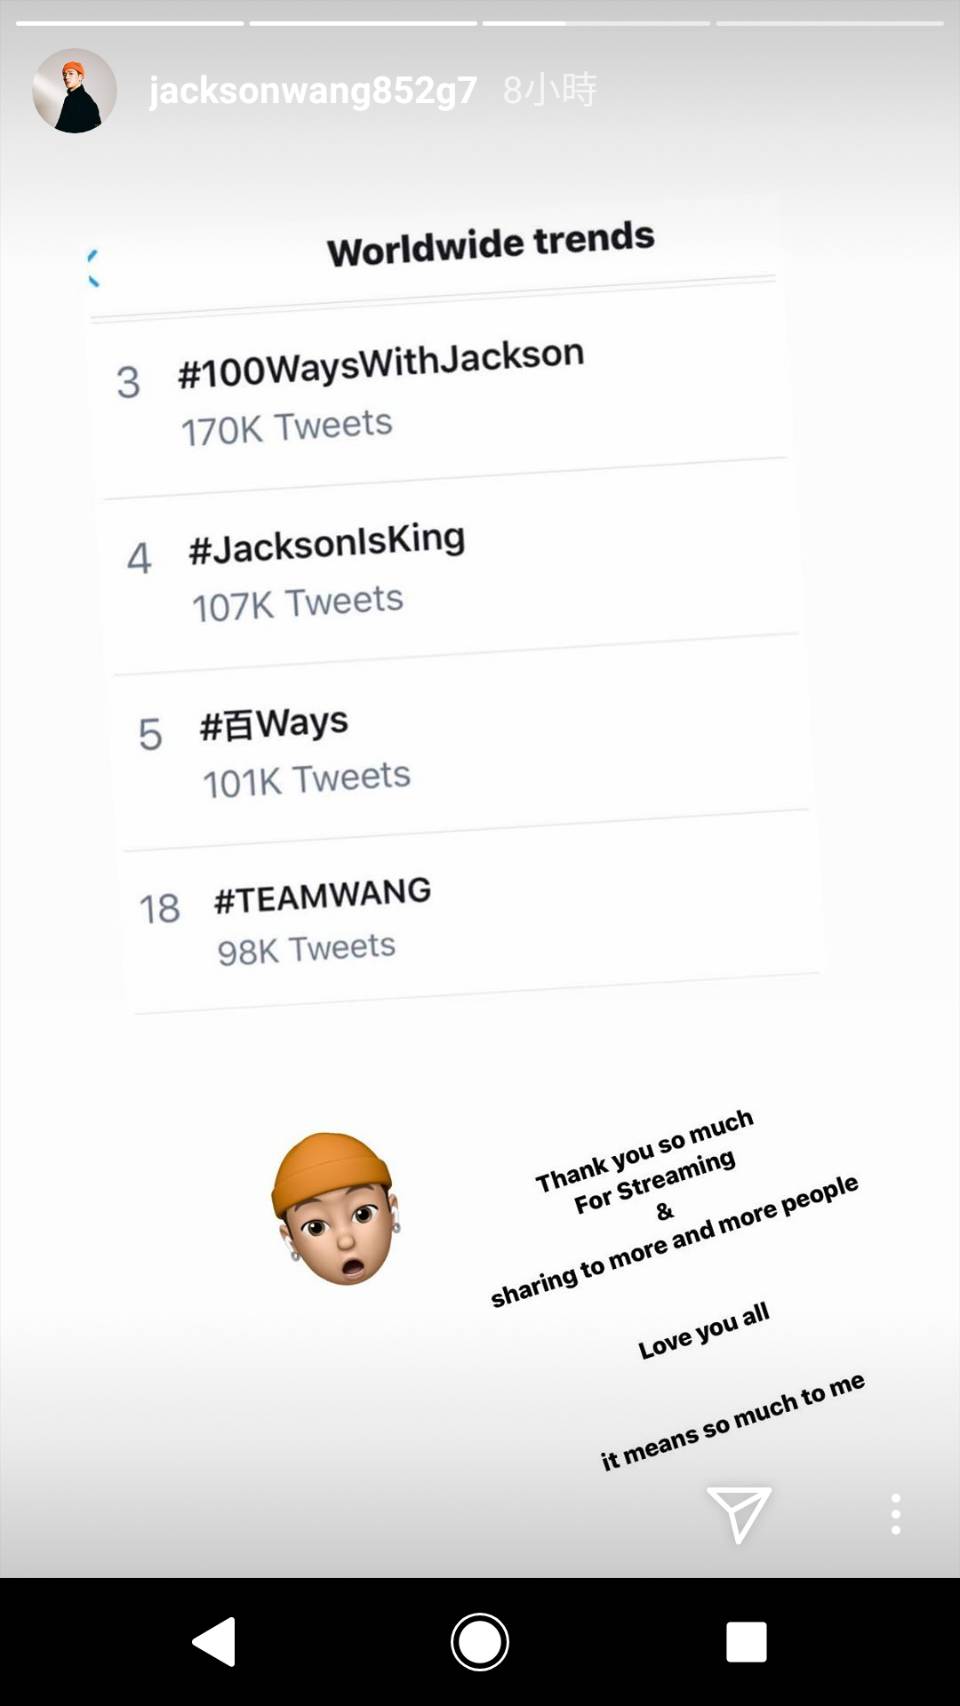The width and height of the screenshot is (960, 1706).
Task: Tap the Android recent apps square
Action: [745, 1642]
